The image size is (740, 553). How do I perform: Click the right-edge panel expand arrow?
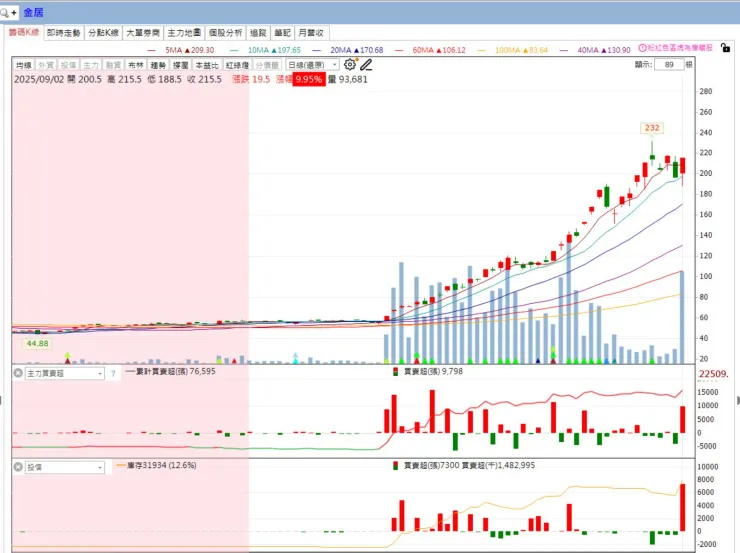click(738, 400)
